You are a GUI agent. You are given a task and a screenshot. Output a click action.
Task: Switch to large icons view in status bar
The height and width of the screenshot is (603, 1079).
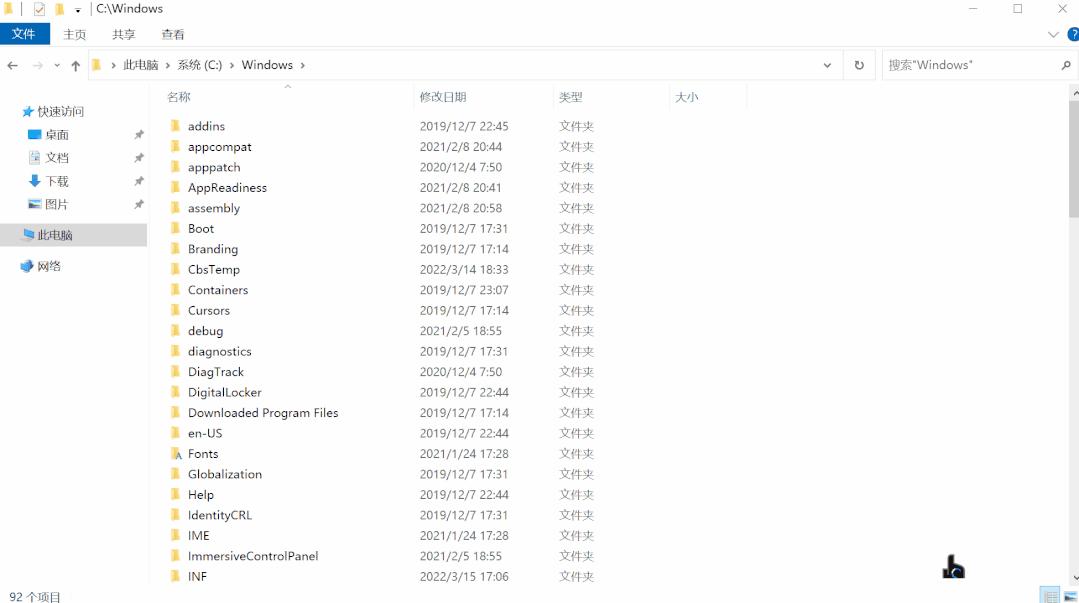[1070, 596]
